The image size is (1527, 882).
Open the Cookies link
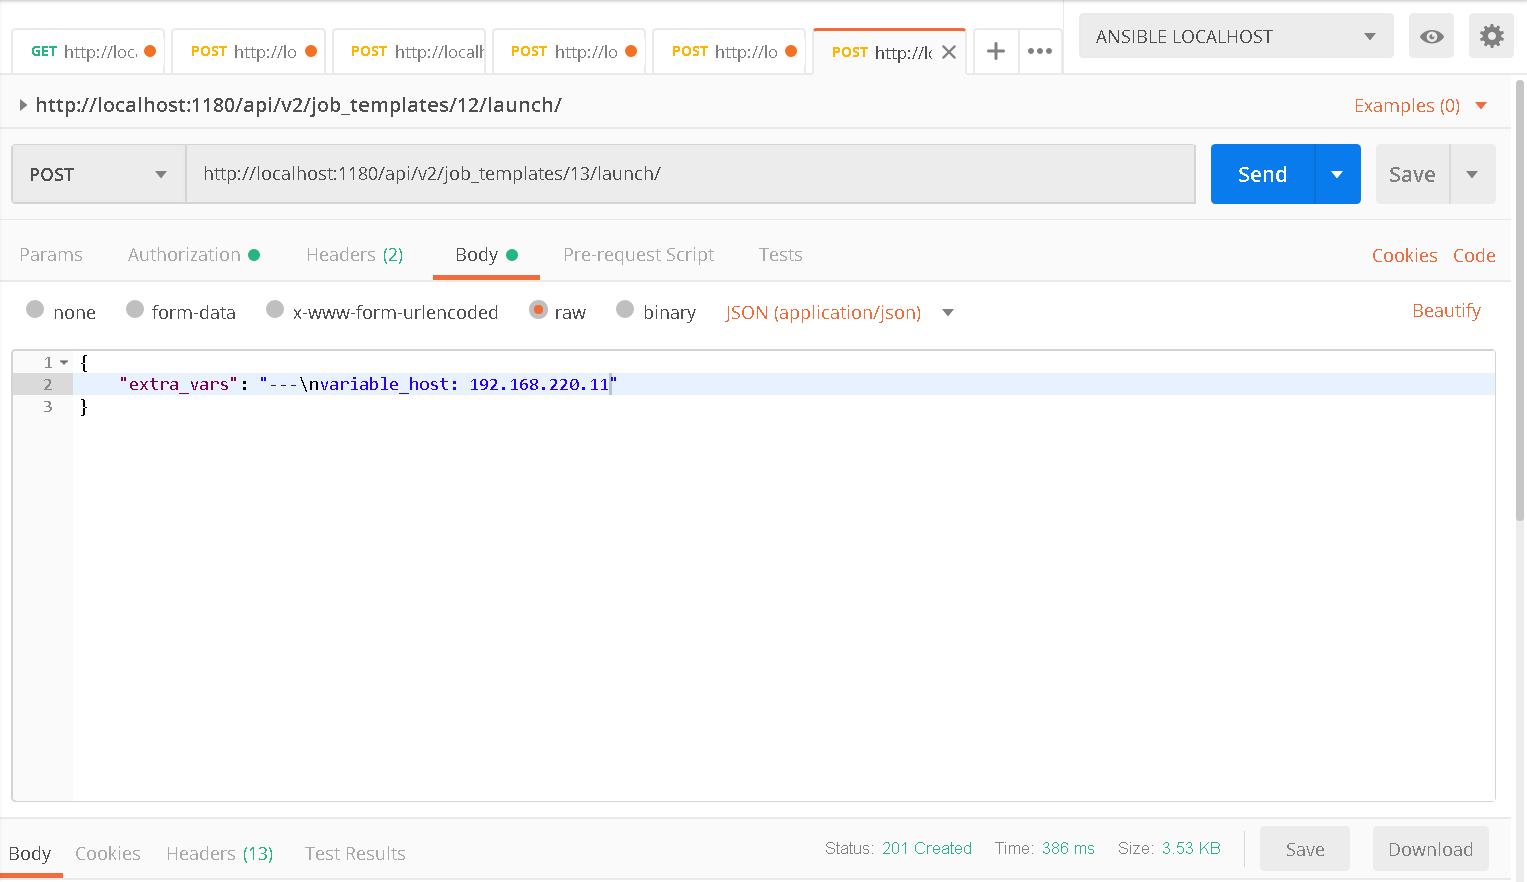[1404, 256]
